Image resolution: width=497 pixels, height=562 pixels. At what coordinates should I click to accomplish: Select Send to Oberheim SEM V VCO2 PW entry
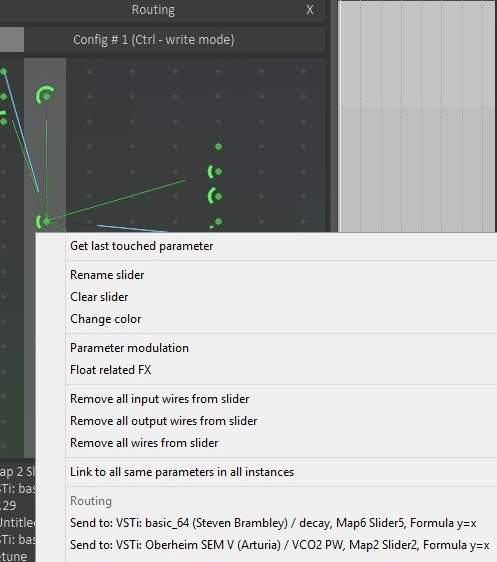pos(281,545)
